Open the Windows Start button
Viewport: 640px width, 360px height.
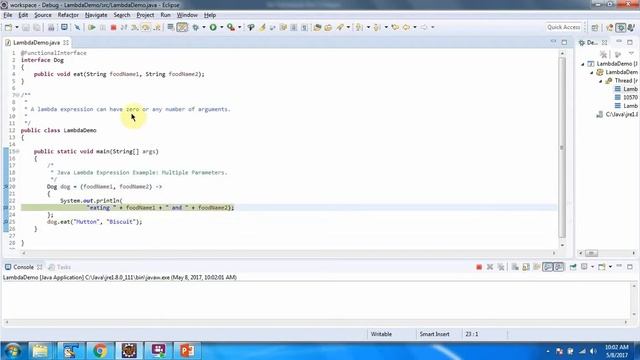pyautogui.click(x=13, y=351)
